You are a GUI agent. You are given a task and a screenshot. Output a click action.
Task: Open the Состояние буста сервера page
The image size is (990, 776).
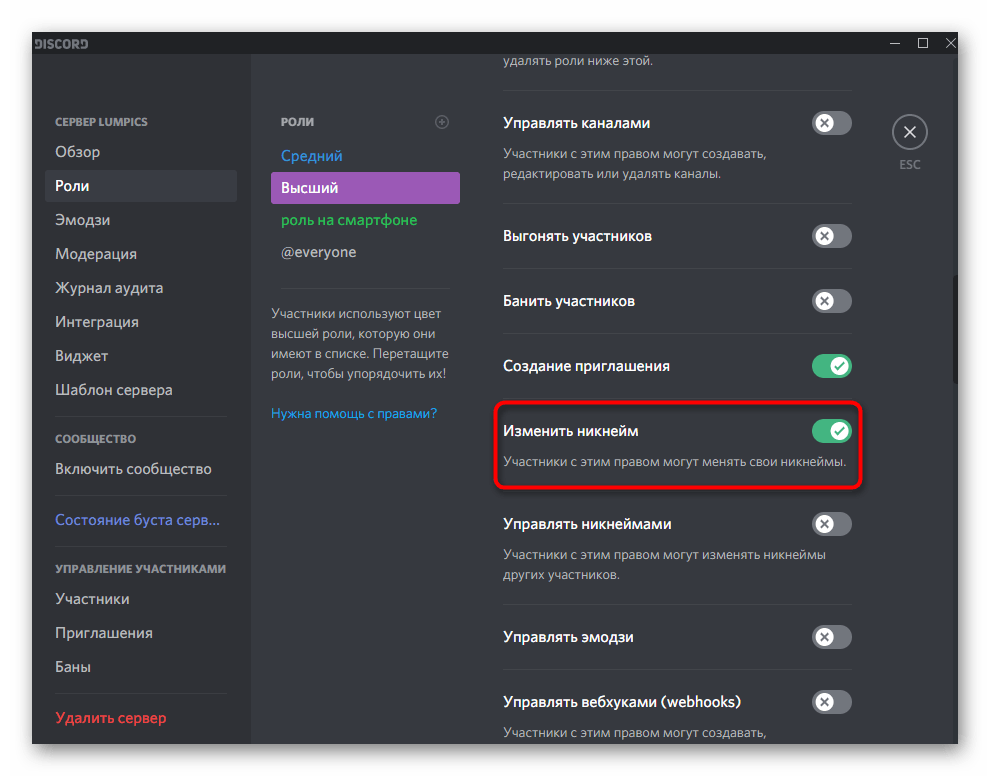pyautogui.click(x=137, y=520)
